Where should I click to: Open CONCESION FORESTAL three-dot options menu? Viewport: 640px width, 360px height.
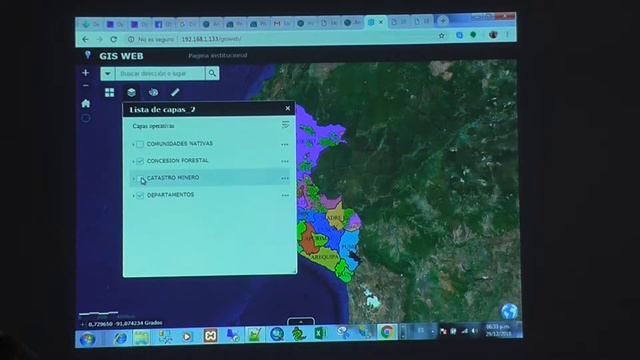point(285,162)
